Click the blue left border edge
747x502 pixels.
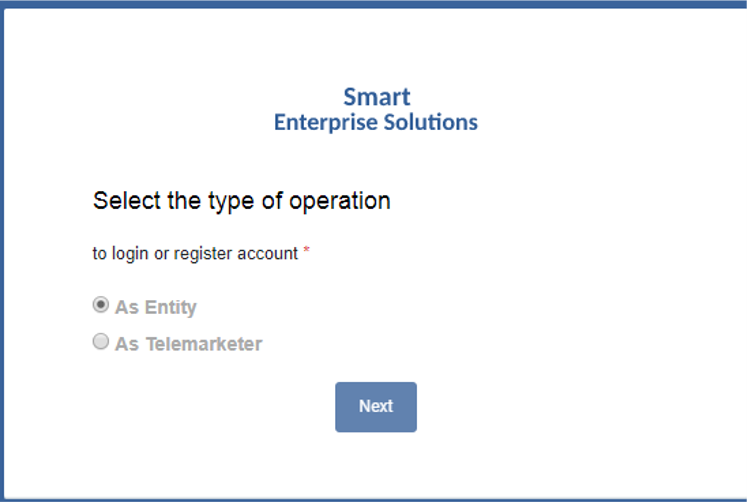pyautogui.click(x=2, y=250)
